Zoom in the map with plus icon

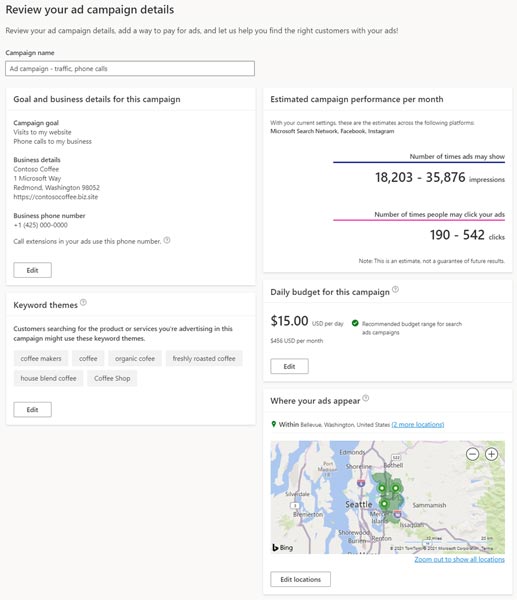click(x=491, y=454)
